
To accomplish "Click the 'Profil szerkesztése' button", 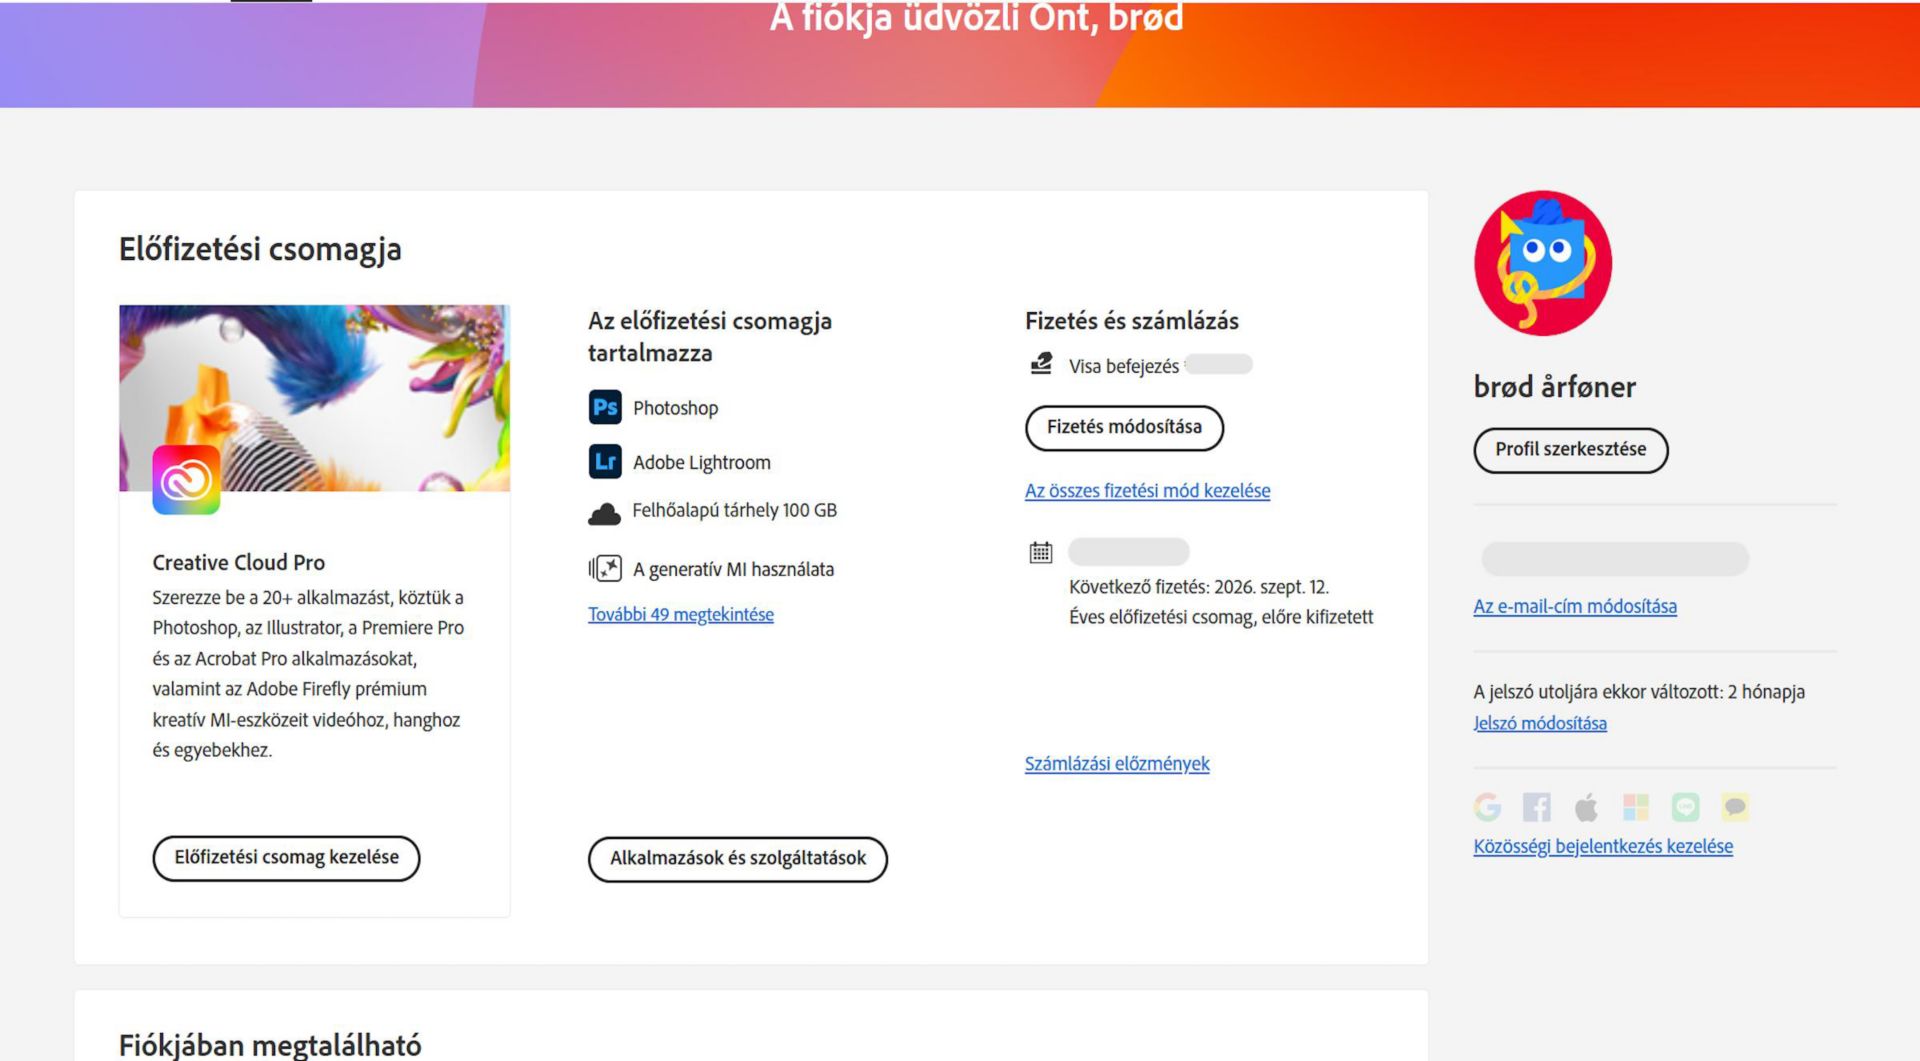I will pos(1571,450).
